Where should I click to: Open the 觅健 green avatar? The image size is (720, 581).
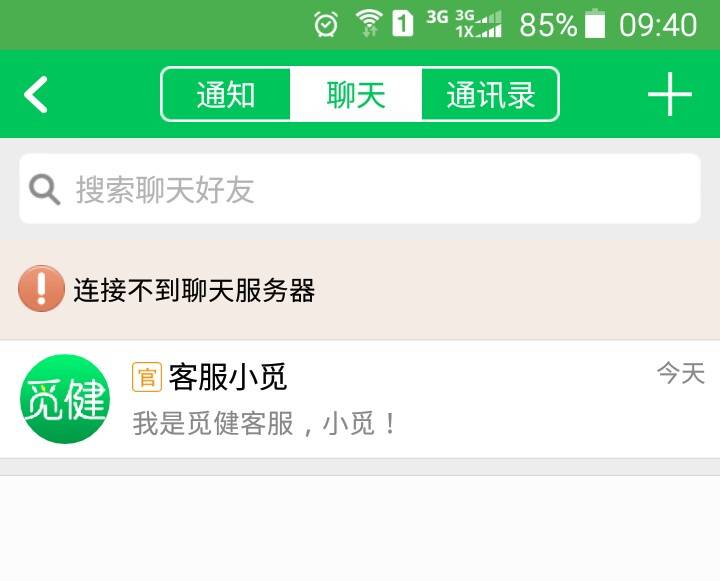[65, 399]
